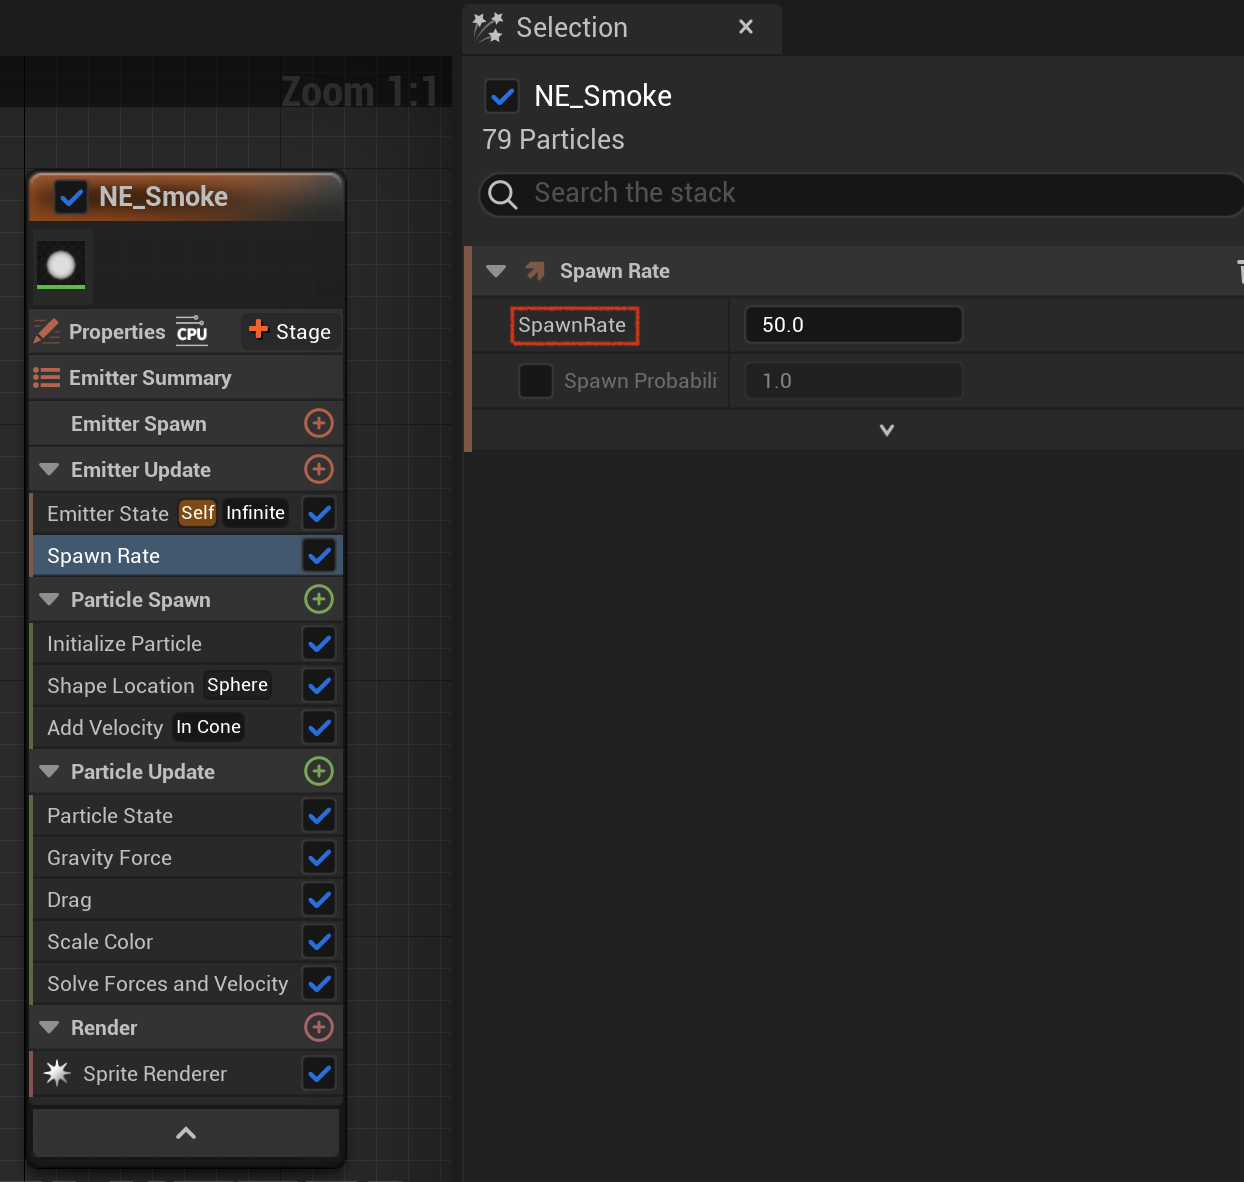Click the Spawn Rate module arrow icon
1244x1182 pixels.
(536, 271)
